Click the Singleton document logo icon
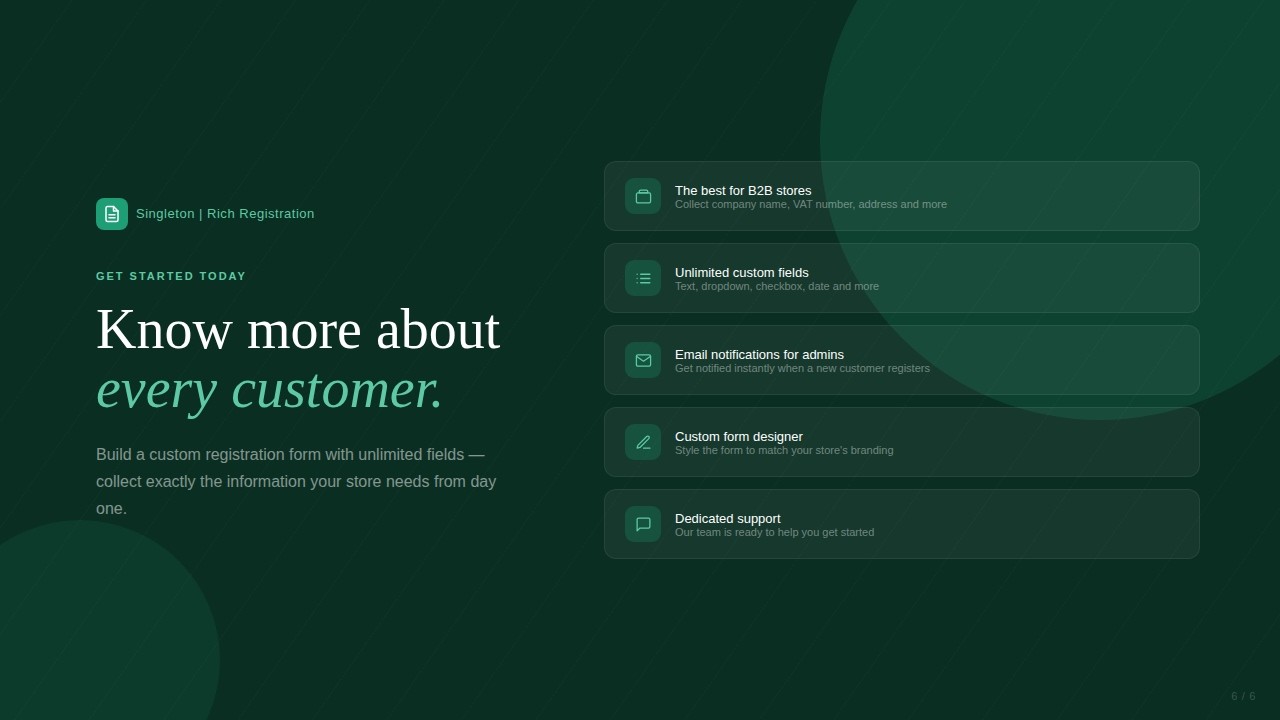This screenshot has height=720, width=1280. 112,214
